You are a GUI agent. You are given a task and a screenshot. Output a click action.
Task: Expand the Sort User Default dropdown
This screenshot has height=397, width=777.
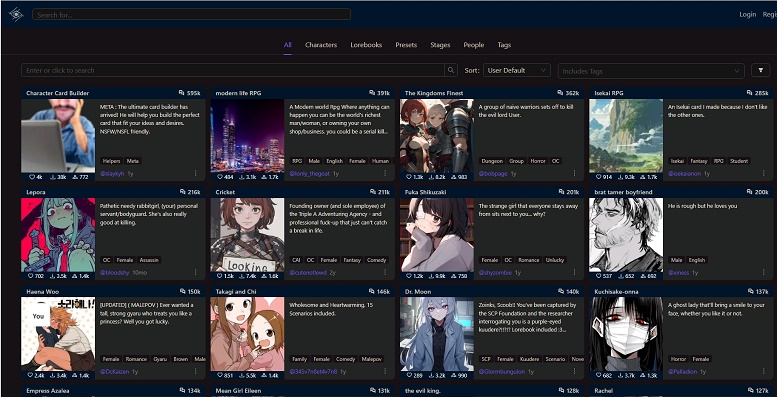pyautogui.click(x=517, y=70)
